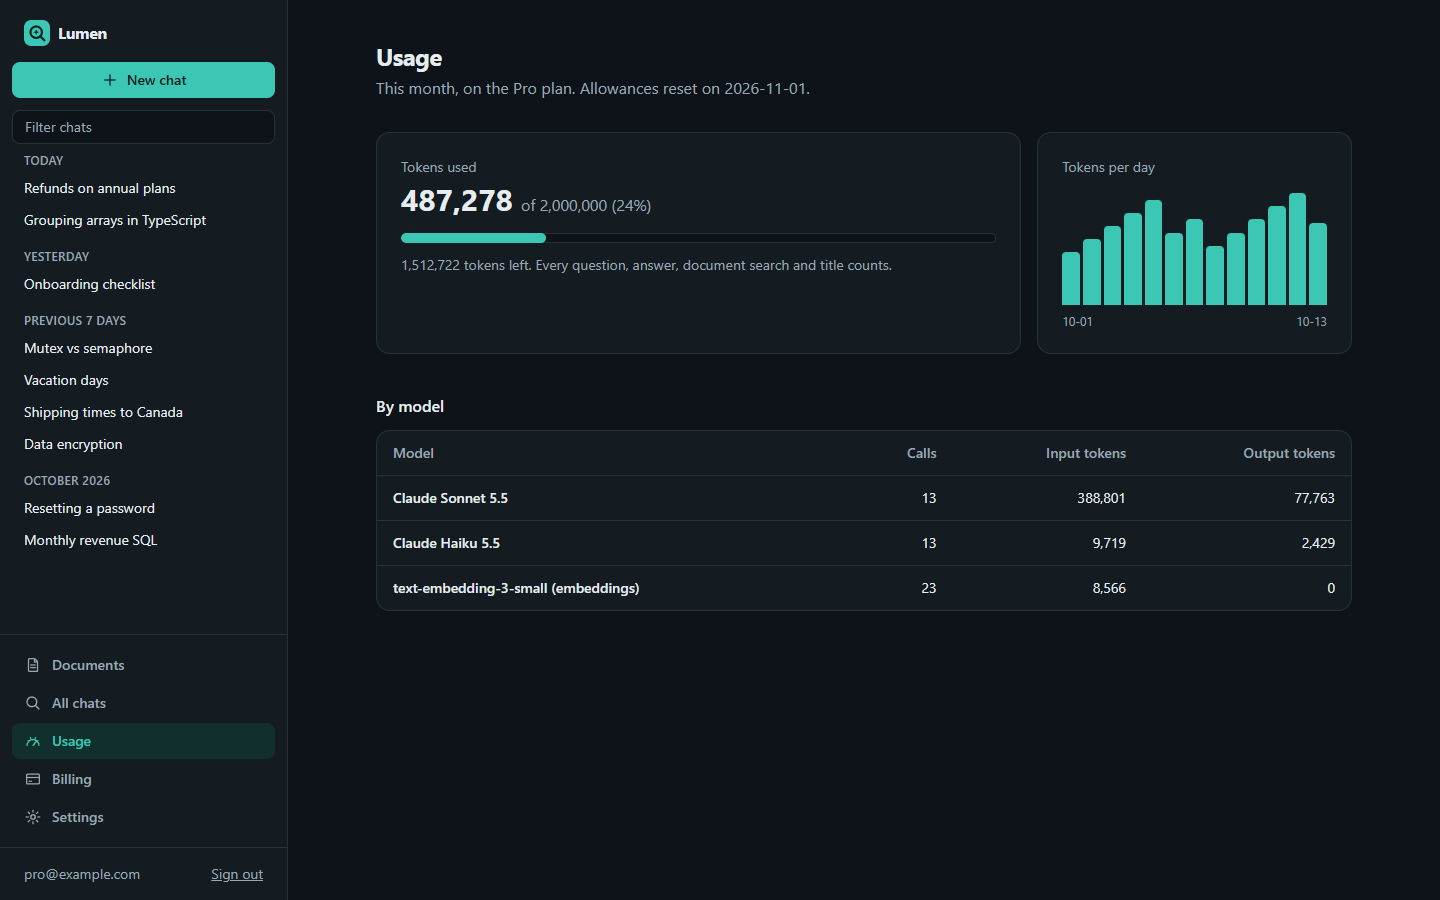Click the tallest bar in Tokens per day
Image resolution: width=1440 pixels, height=900 pixels.
(x=1297, y=249)
